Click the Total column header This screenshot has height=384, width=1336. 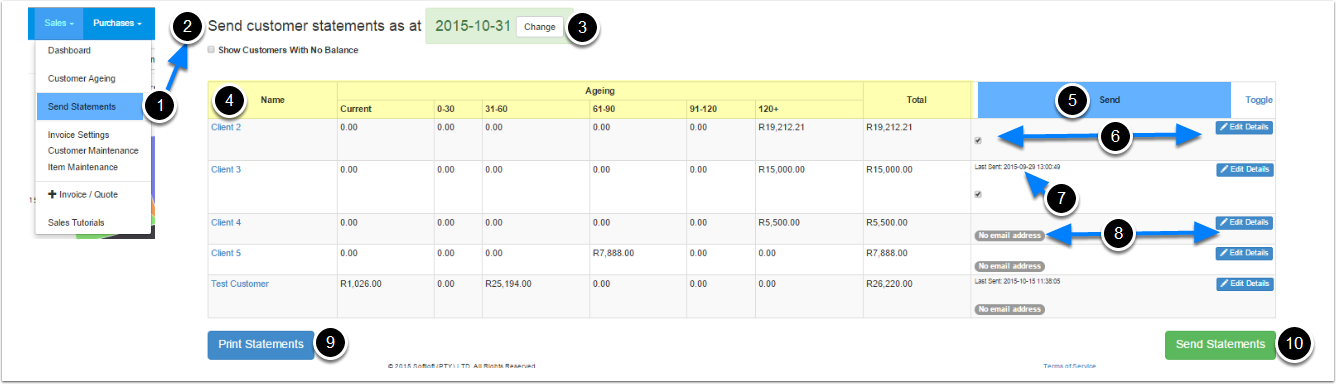point(917,100)
